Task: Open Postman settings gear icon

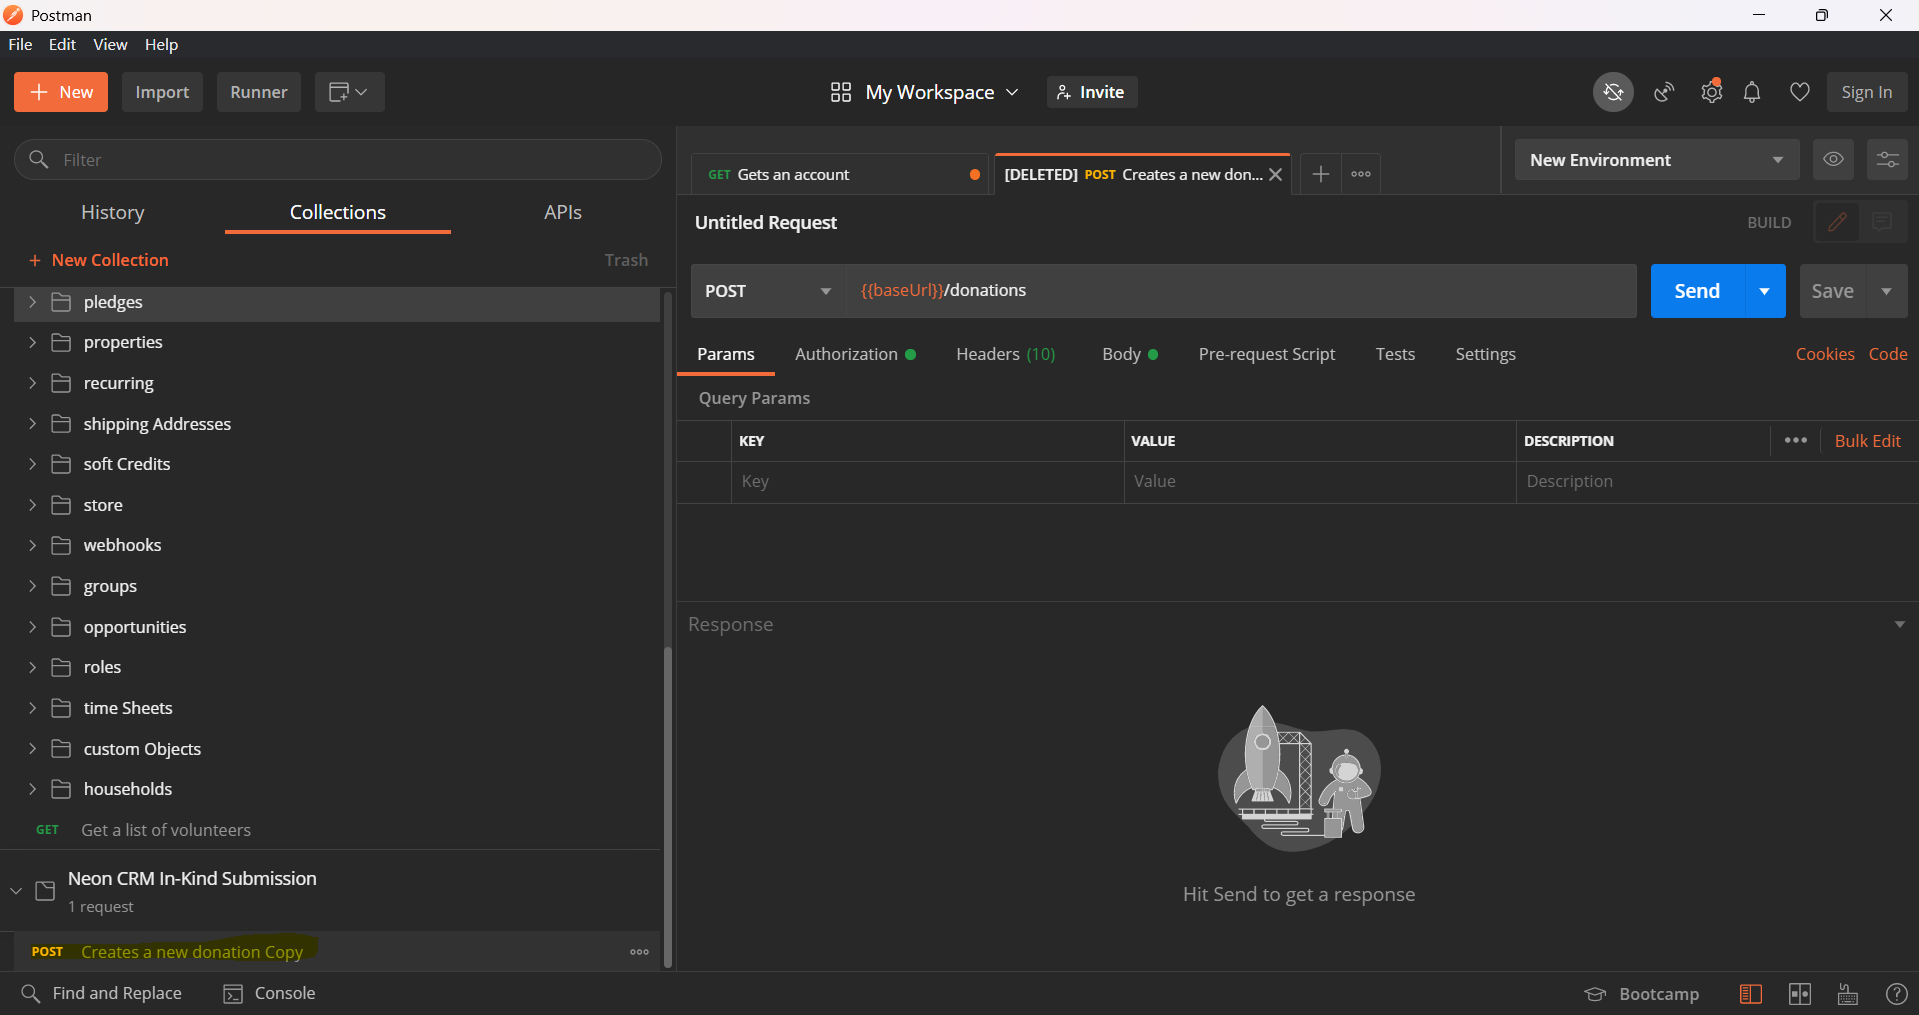Action: tap(1712, 92)
